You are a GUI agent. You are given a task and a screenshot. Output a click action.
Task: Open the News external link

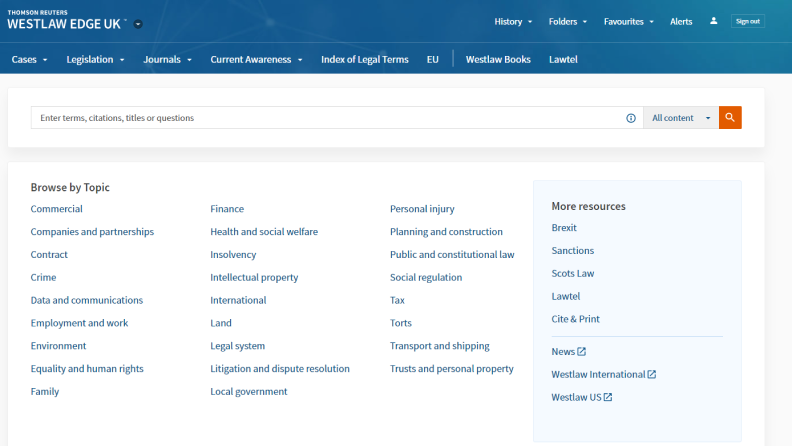pos(568,351)
